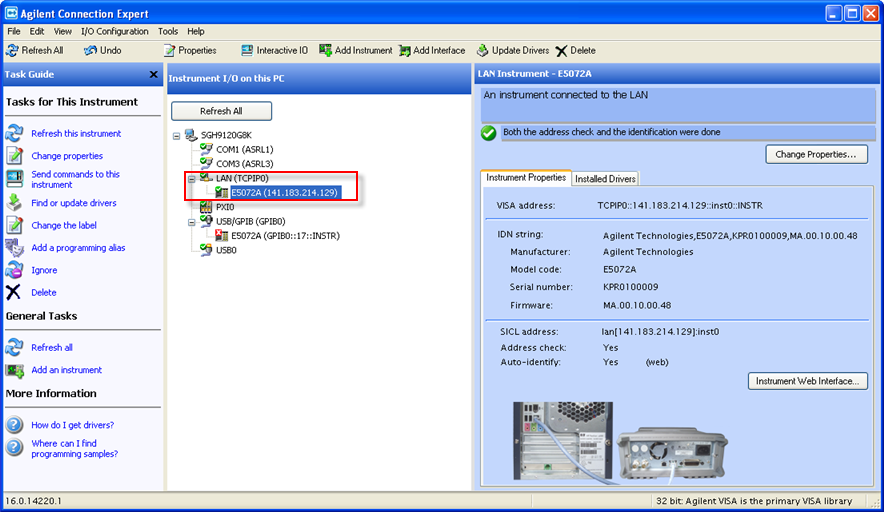Click the VISA address value TCPIP0::141.183.214.129::inst0::INSTR

click(680, 206)
